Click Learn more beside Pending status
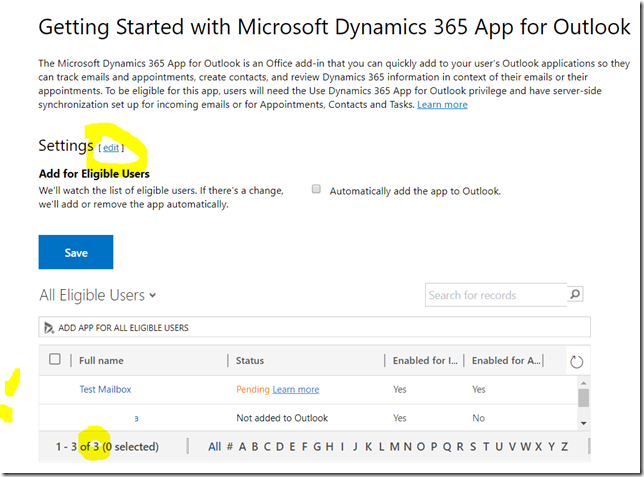The width and height of the screenshot is (644, 477). pyautogui.click(x=296, y=390)
